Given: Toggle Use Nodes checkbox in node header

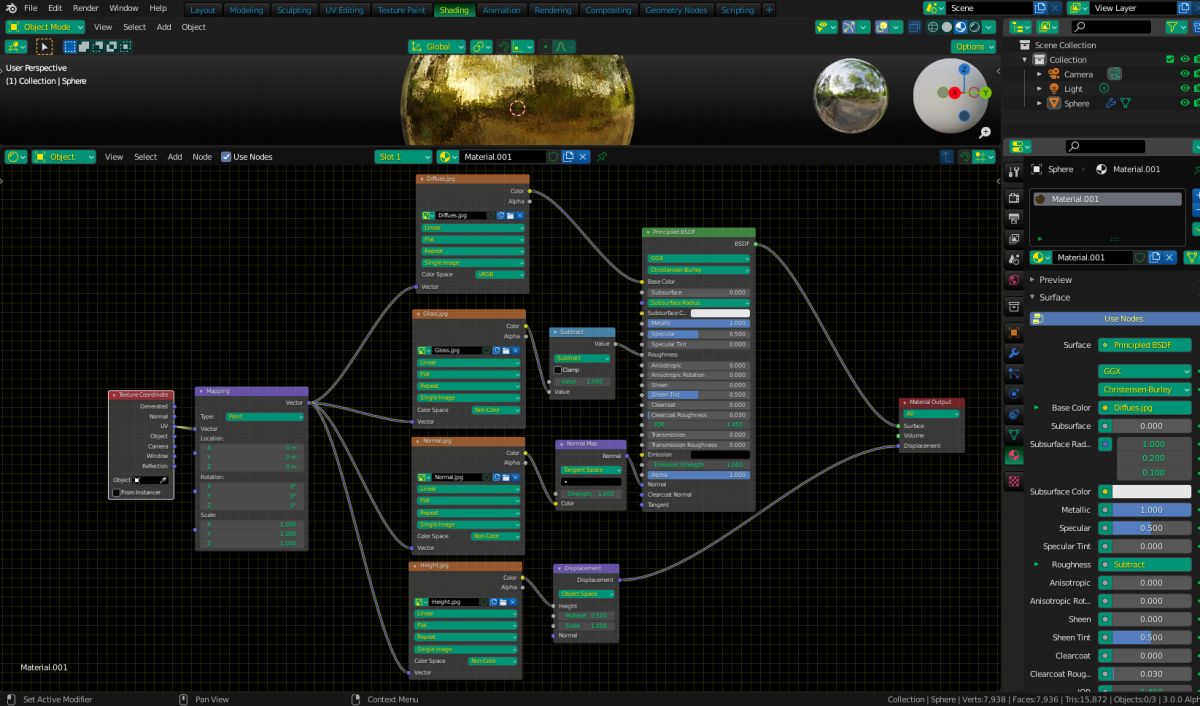Looking at the screenshot, I should pos(226,157).
